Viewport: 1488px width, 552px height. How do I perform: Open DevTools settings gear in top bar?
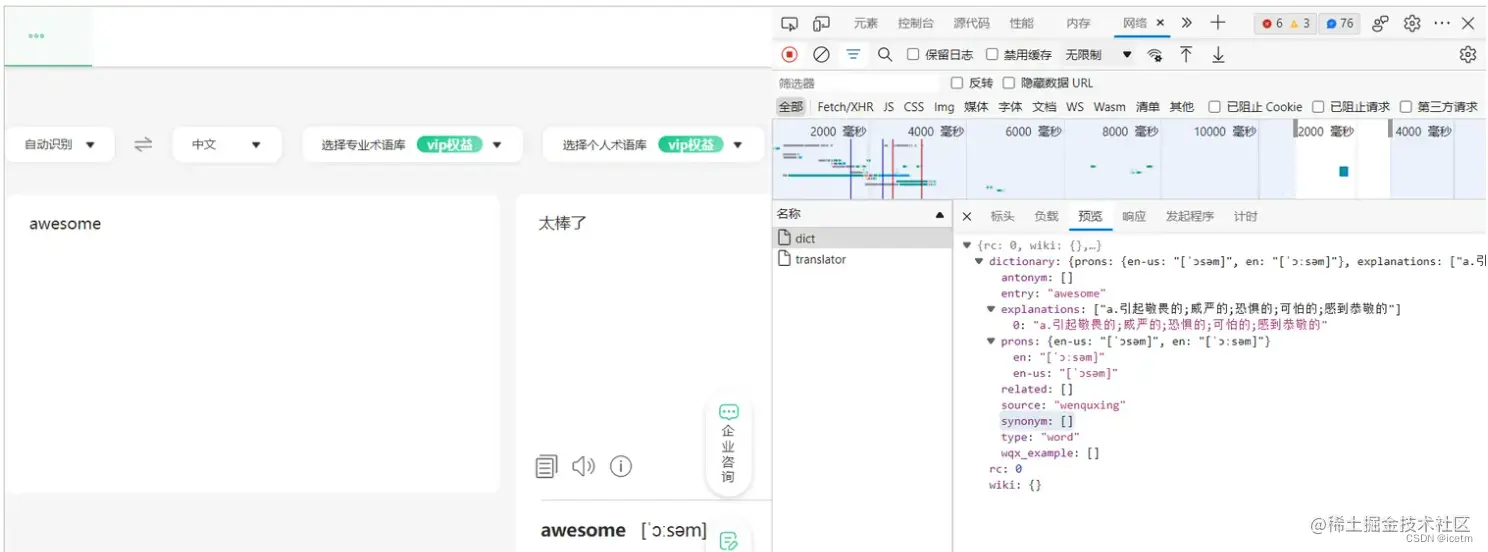[1412, 23]
